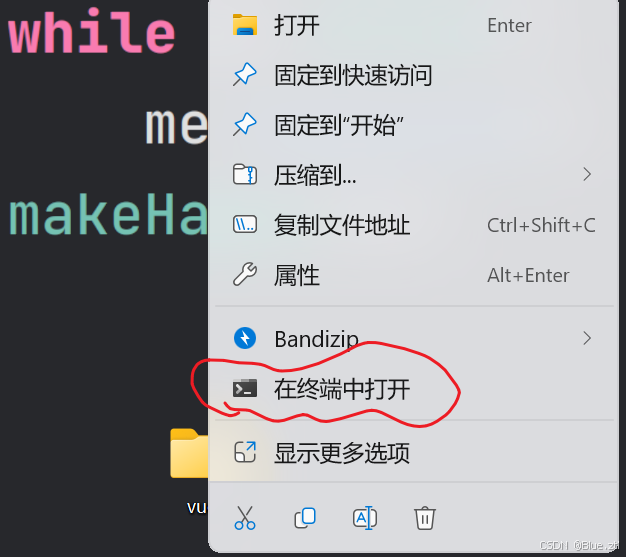
Task: Click the pin icon beside 固定到快速访问
Action: 245,74
